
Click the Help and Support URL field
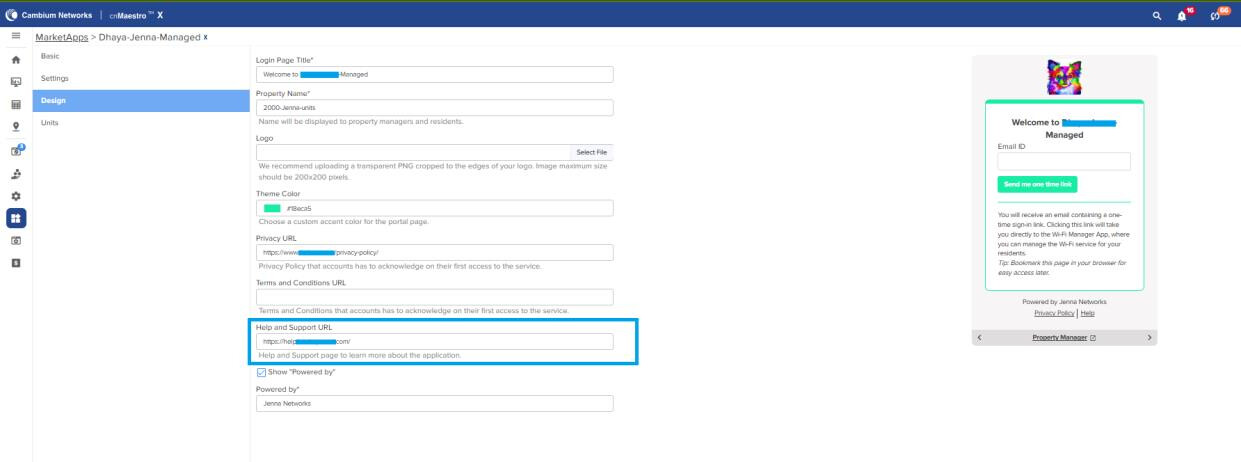tap(434, 342)
